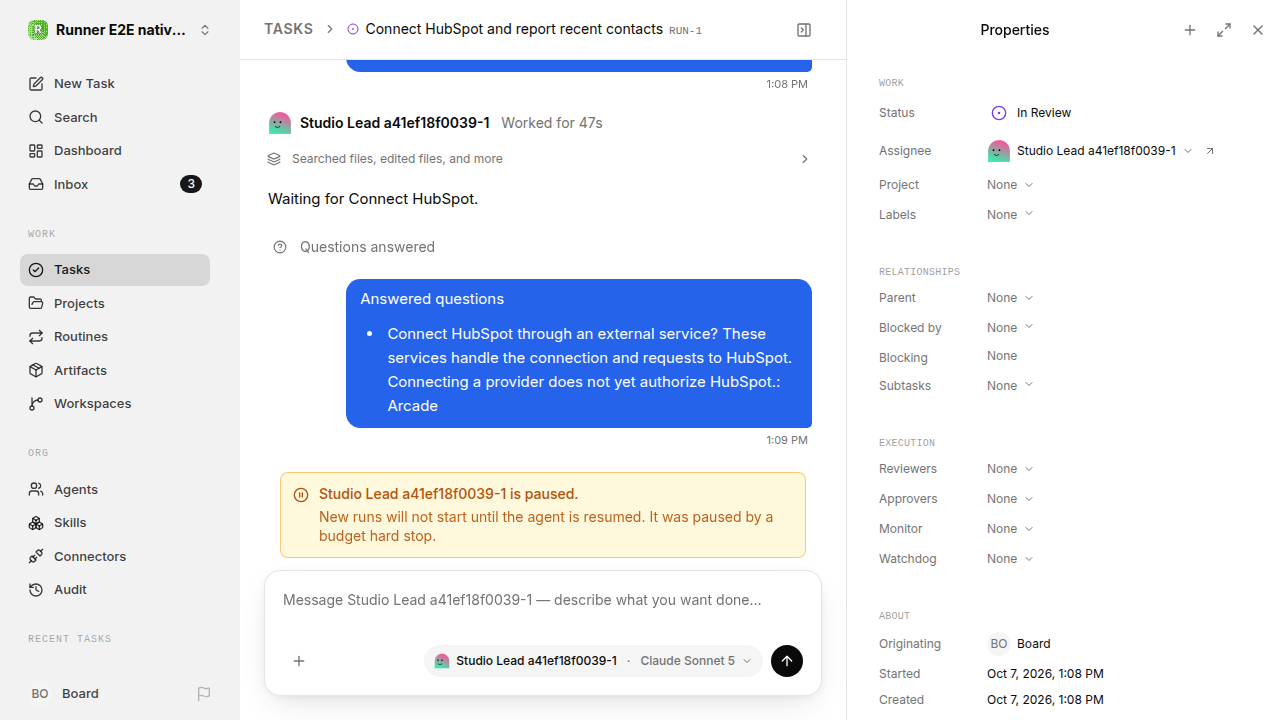1280x720 pixels.
Task: Open Routines page
Action: (x=115, y=336)
